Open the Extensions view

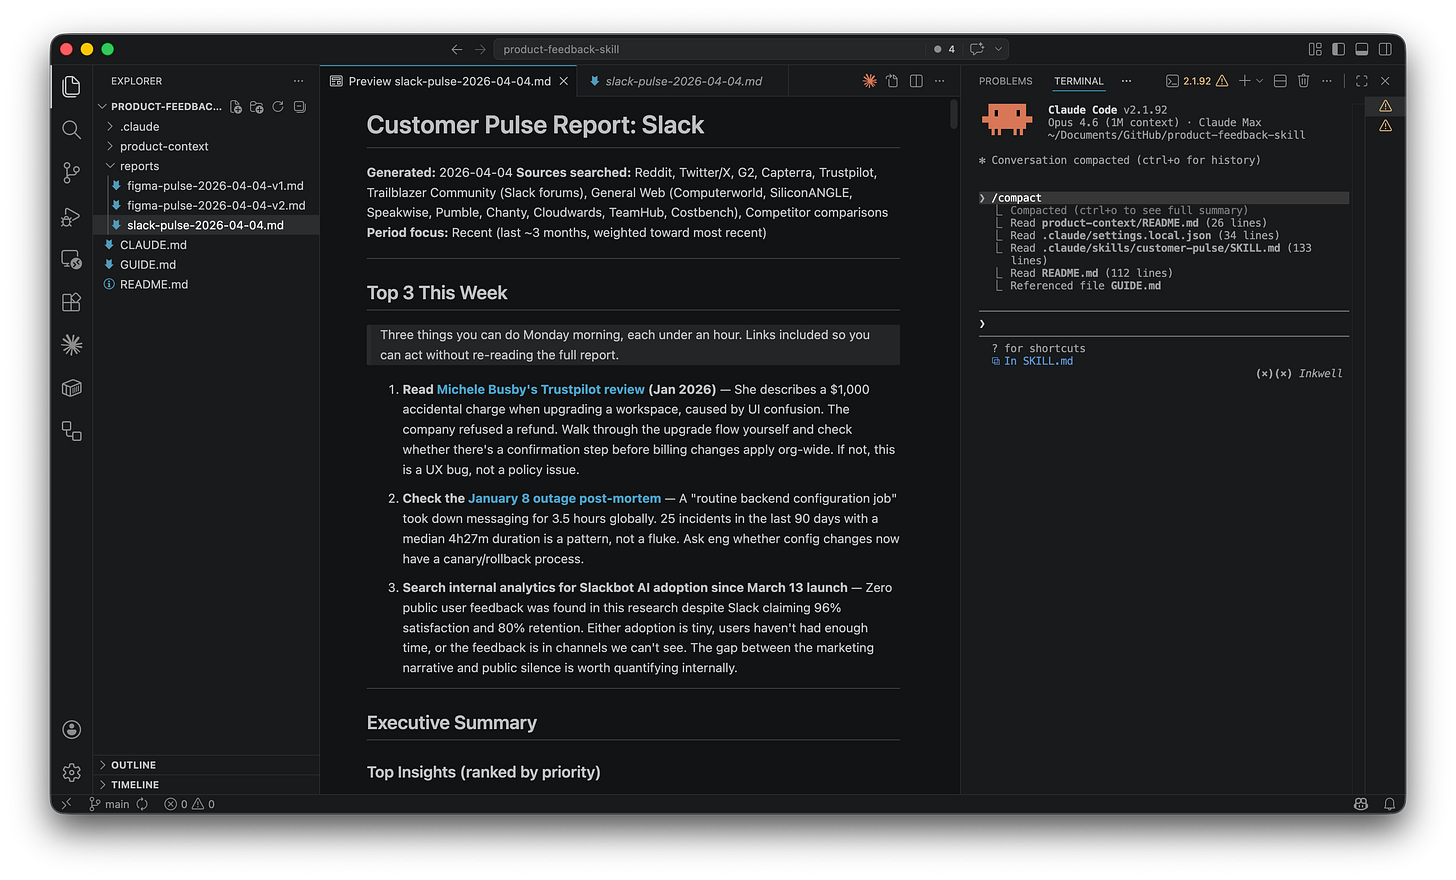(x=71, y=301)
